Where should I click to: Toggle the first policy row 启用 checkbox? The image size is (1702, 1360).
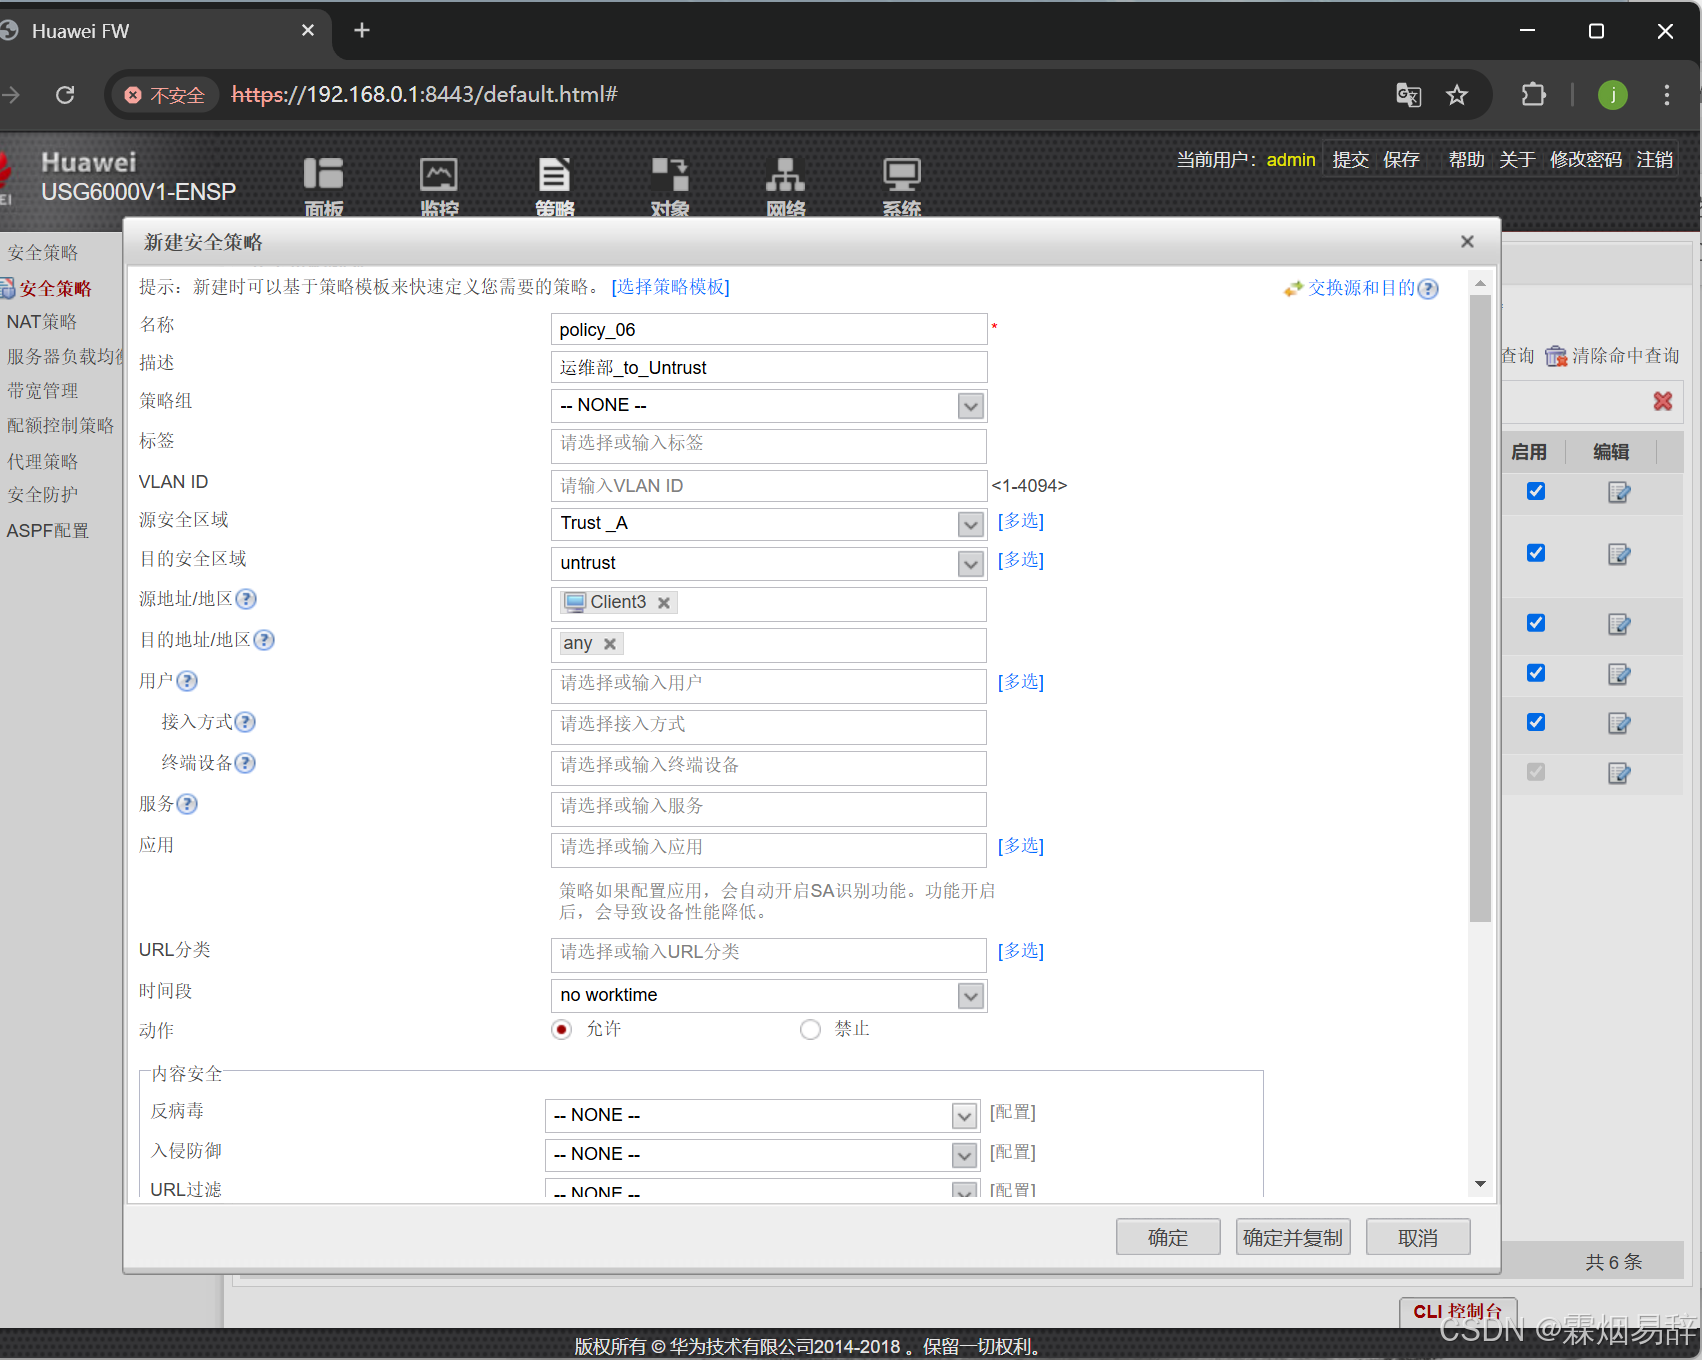tap(1536, 491)
